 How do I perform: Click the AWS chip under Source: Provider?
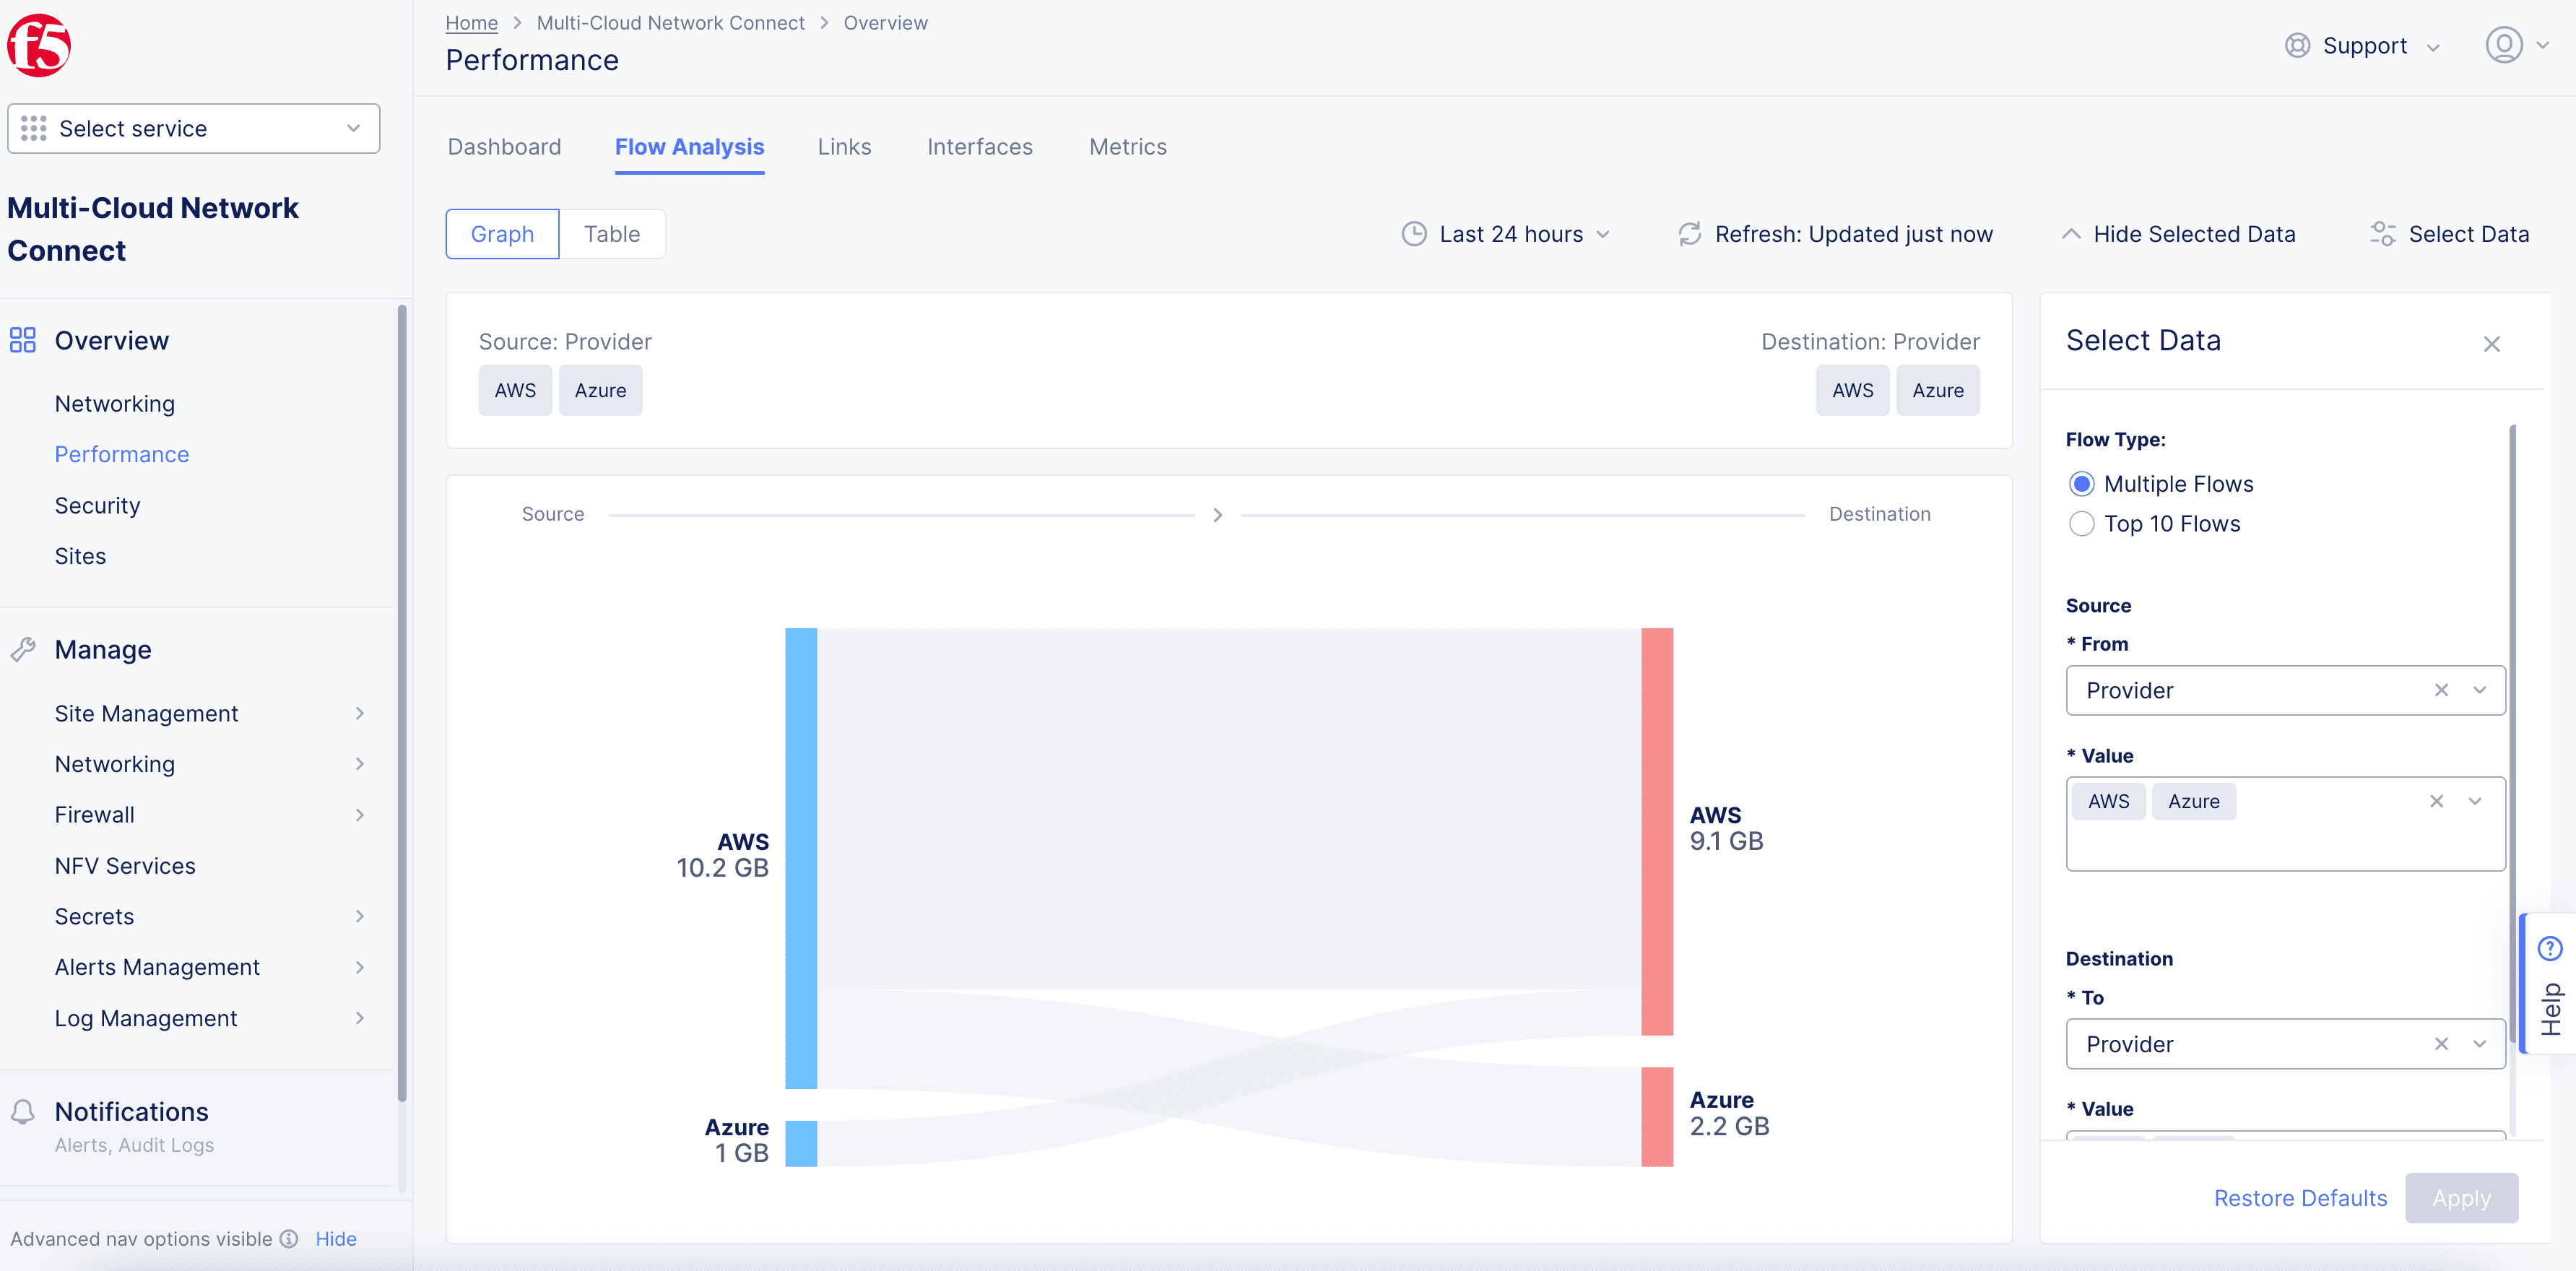[515, 390]
